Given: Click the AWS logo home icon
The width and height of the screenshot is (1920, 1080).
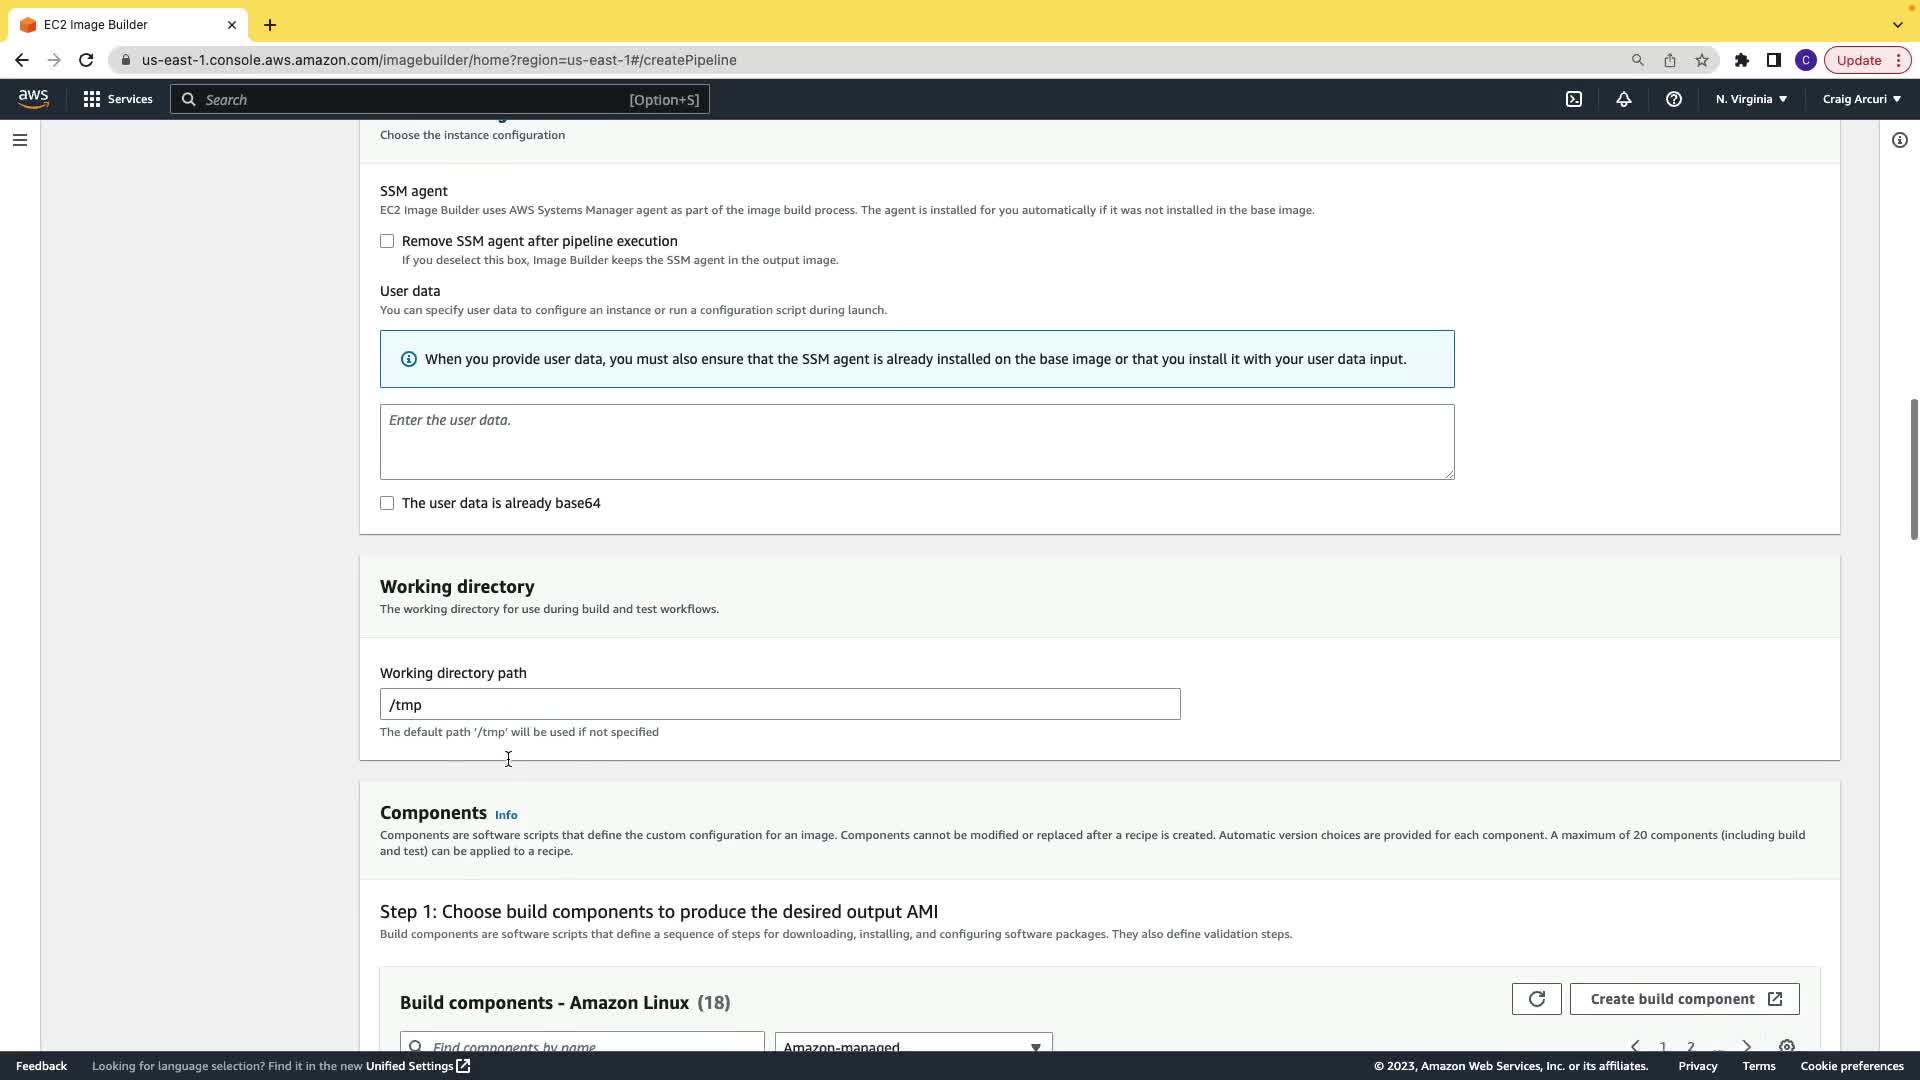Looking at the screenshot, I should (x=33, y=98).
